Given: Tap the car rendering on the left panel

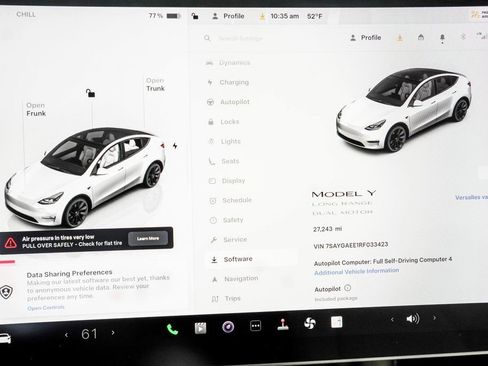Looking at the screenshot, I should coord(85,177).
